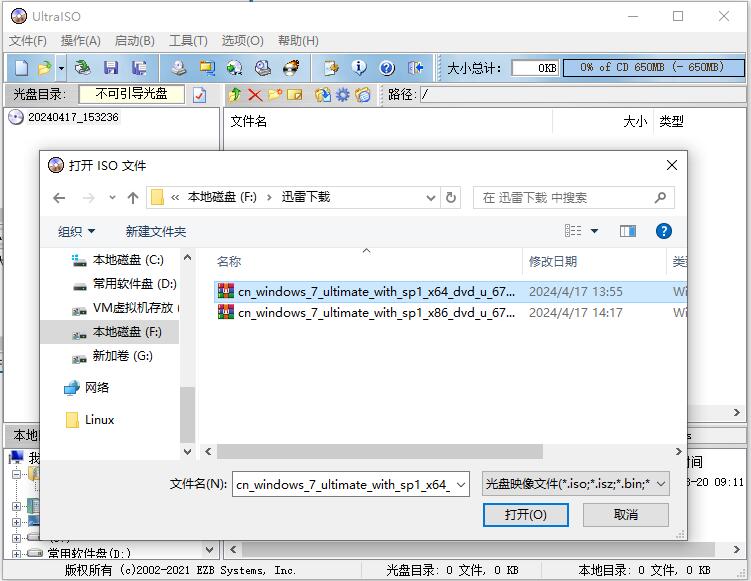
Task: Toggle the preview pane icon
Action: coord(627,231)
